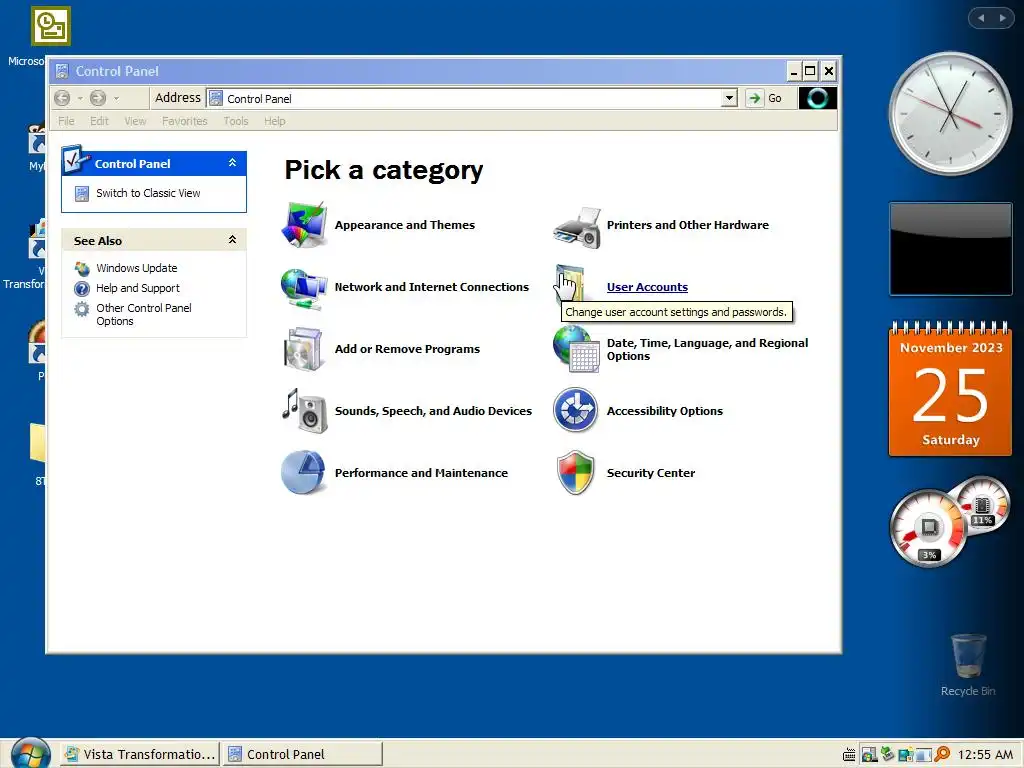The width and height of the screenshot is (1024, 768).
Task: Open the Favorites menu
Action: click(x=185, y=121)
